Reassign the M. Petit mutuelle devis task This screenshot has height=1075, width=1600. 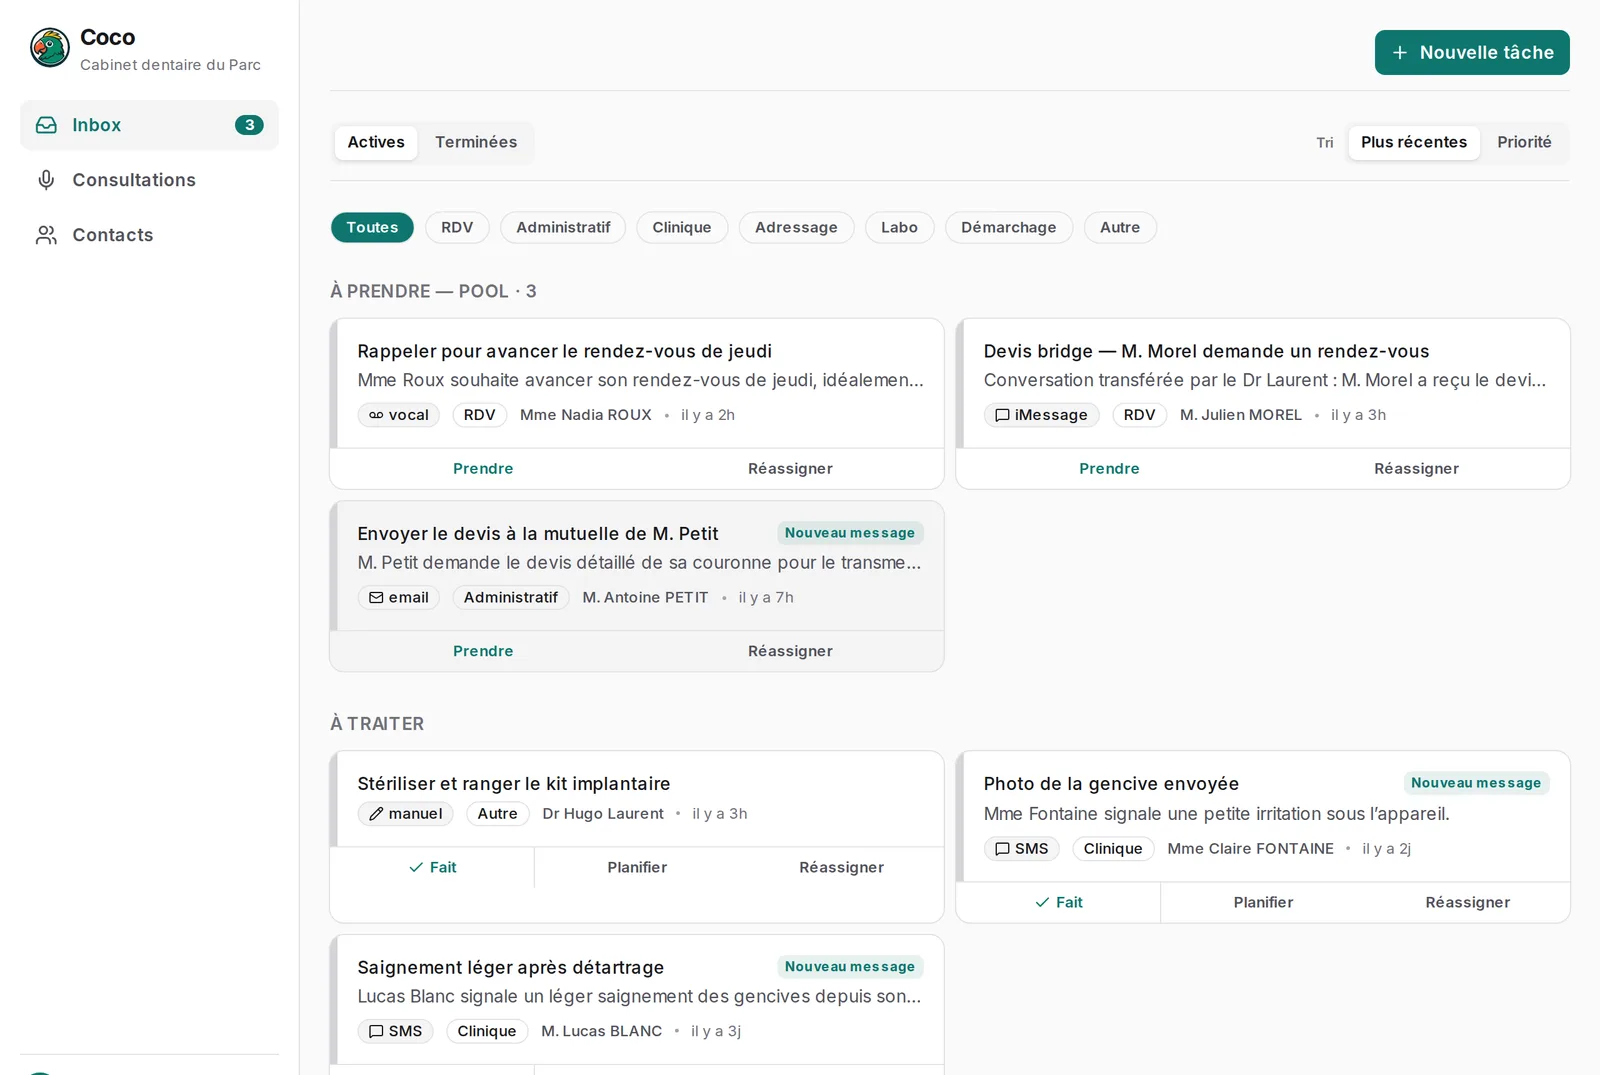click(x=790, y=651)
